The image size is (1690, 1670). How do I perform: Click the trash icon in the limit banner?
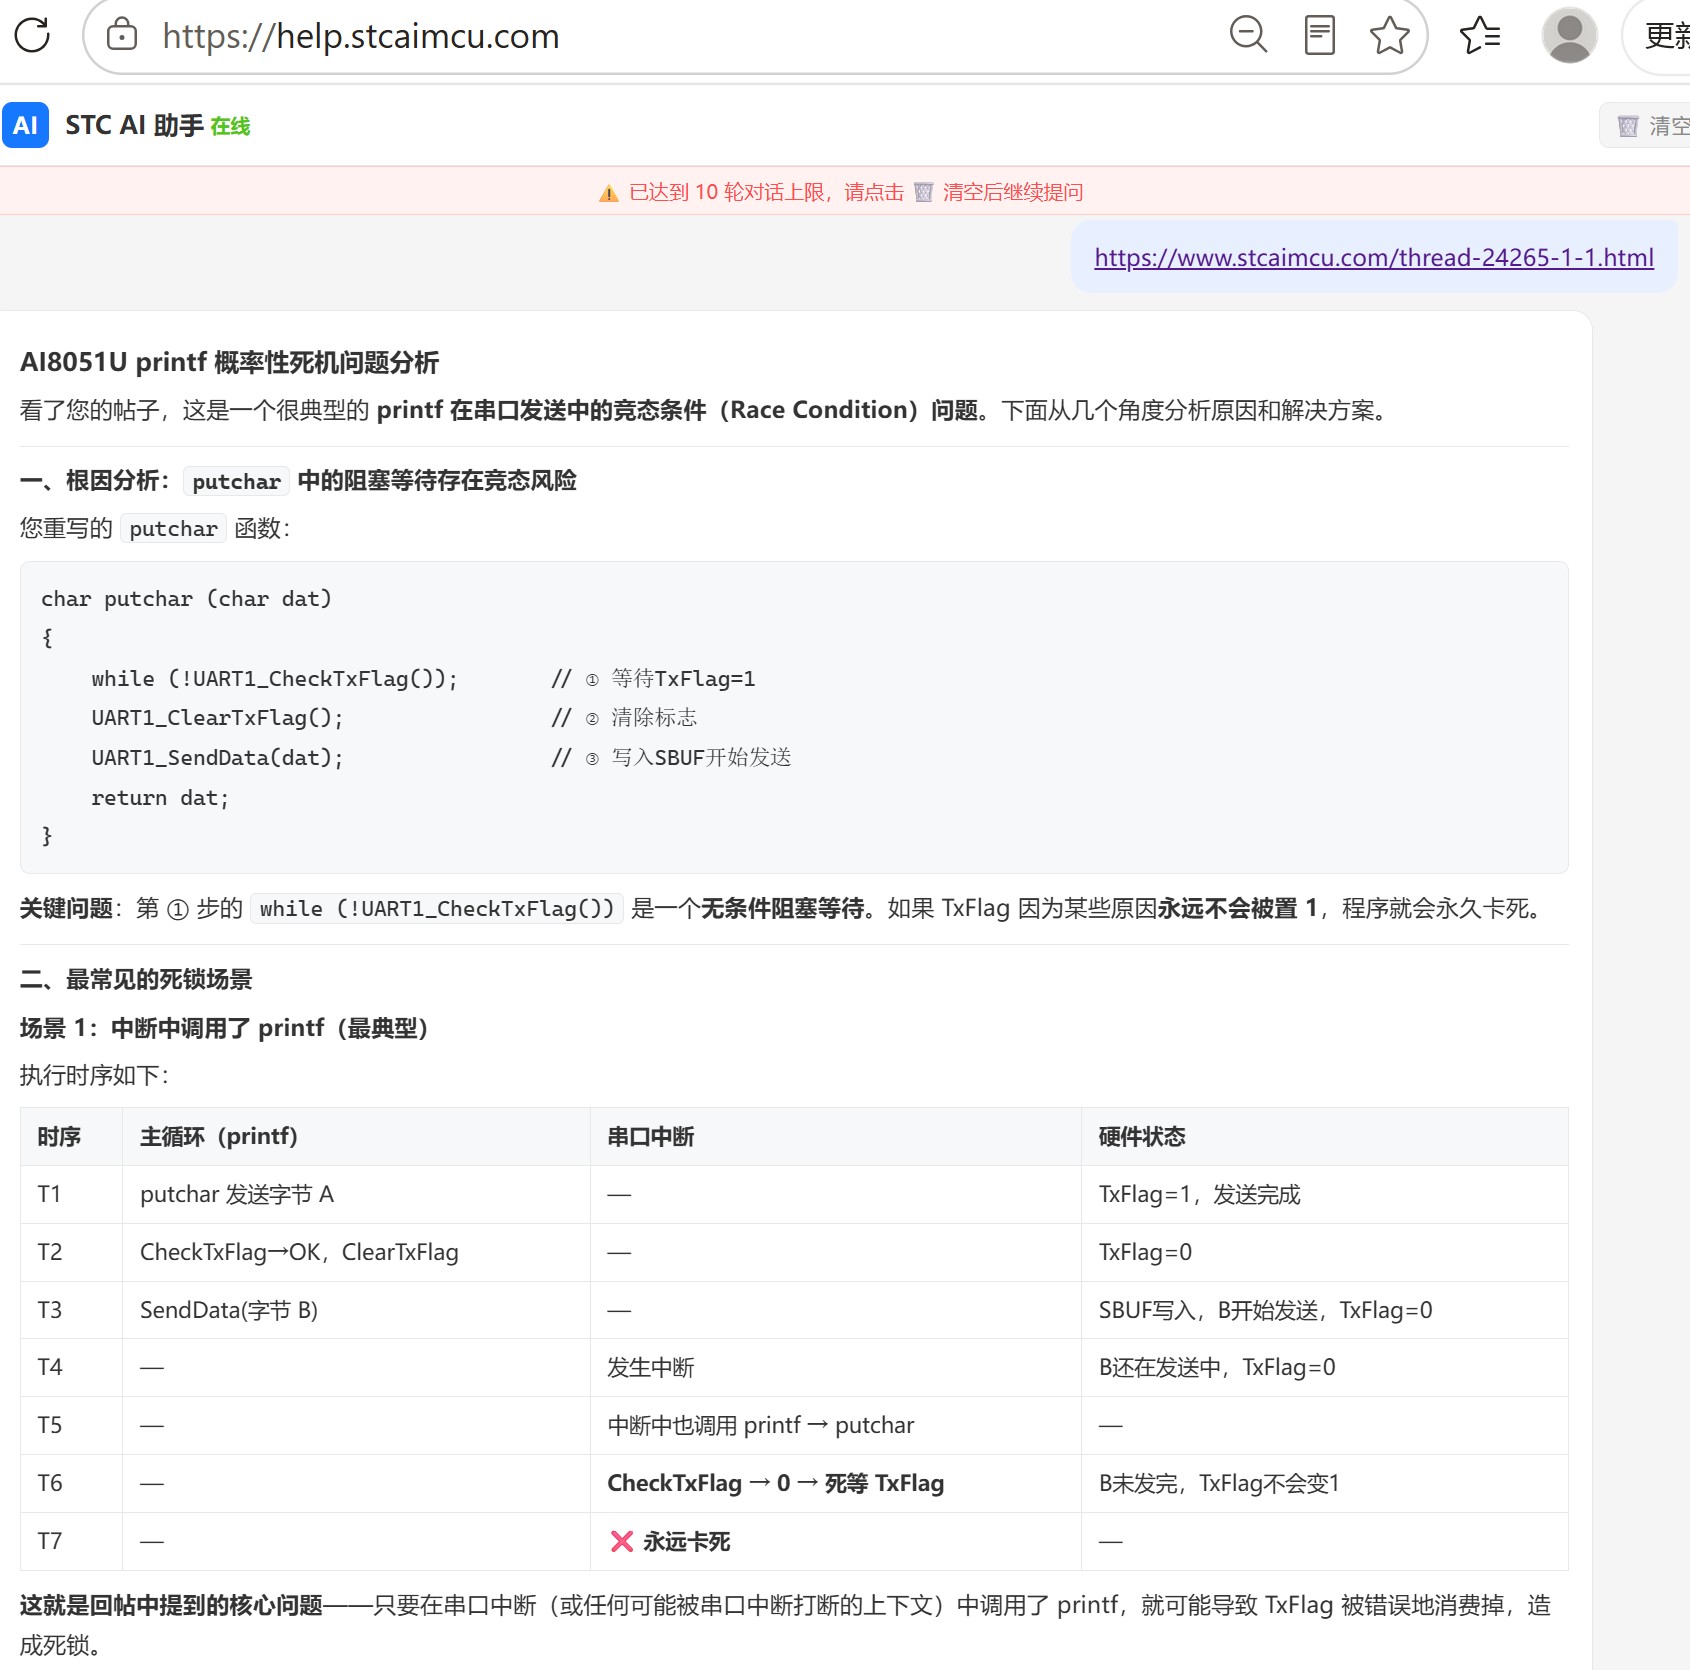(x=924, y=192)
